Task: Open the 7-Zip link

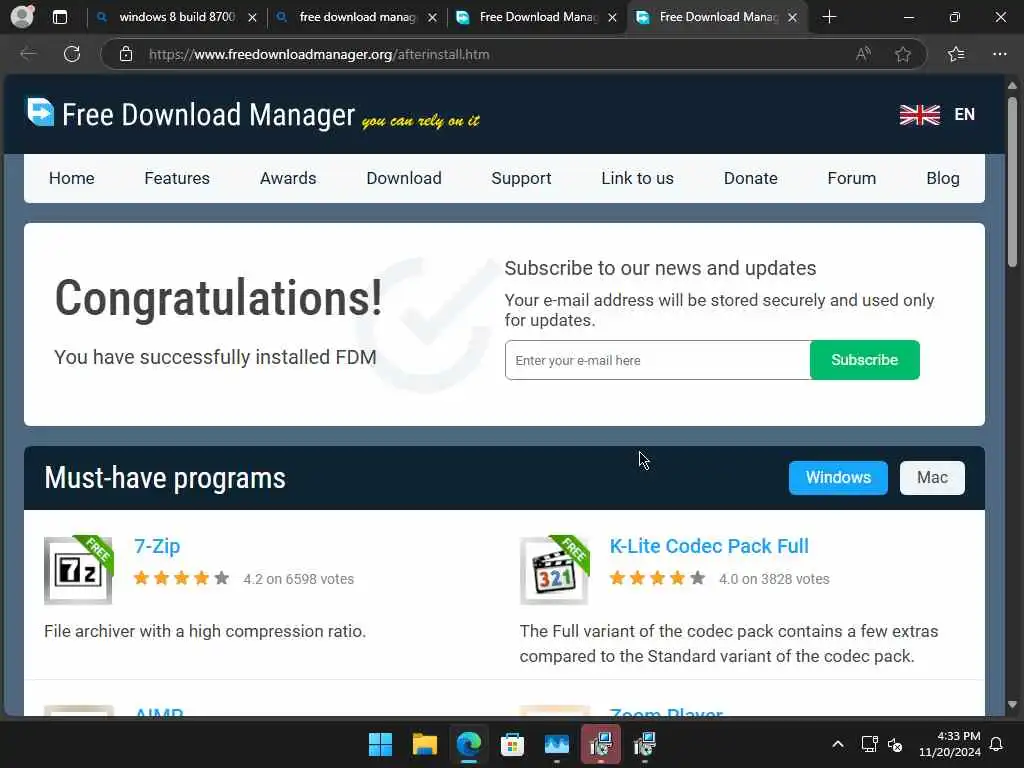Action: 157,546
